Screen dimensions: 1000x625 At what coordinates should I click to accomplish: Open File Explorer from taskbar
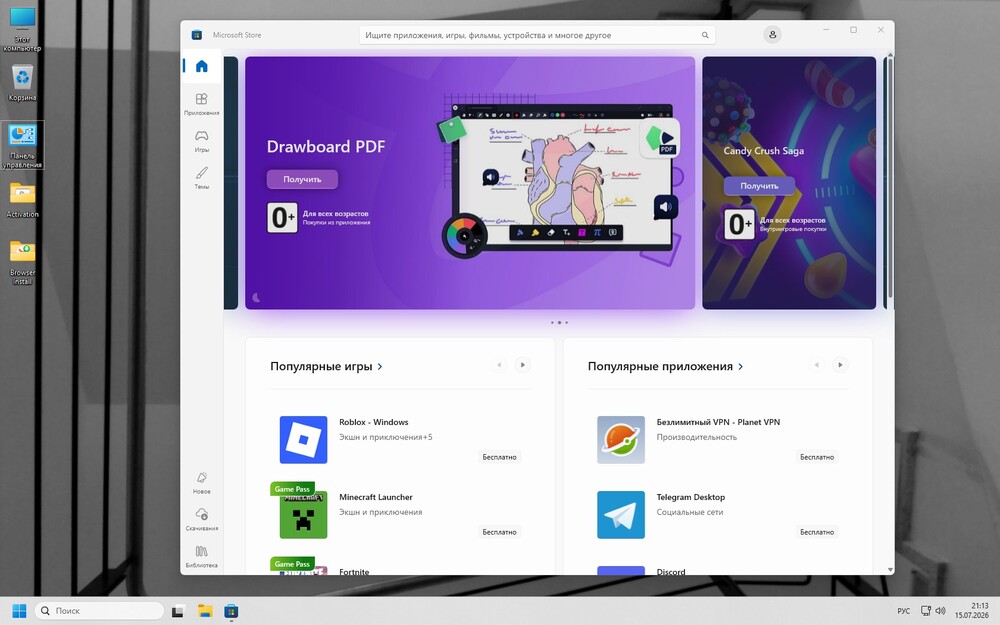[x=205, y=610]
